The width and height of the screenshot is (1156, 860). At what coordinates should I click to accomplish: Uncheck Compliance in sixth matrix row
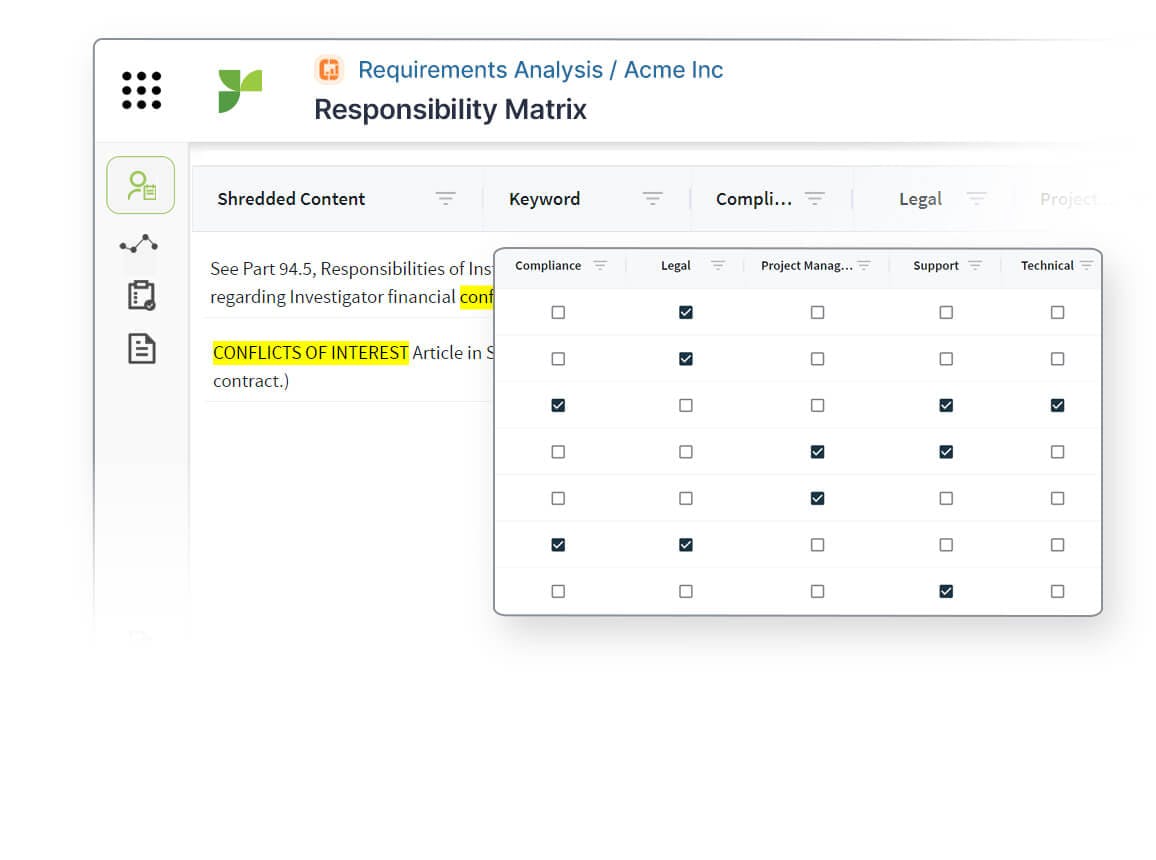pyautogui.click(x=558, y=545)
